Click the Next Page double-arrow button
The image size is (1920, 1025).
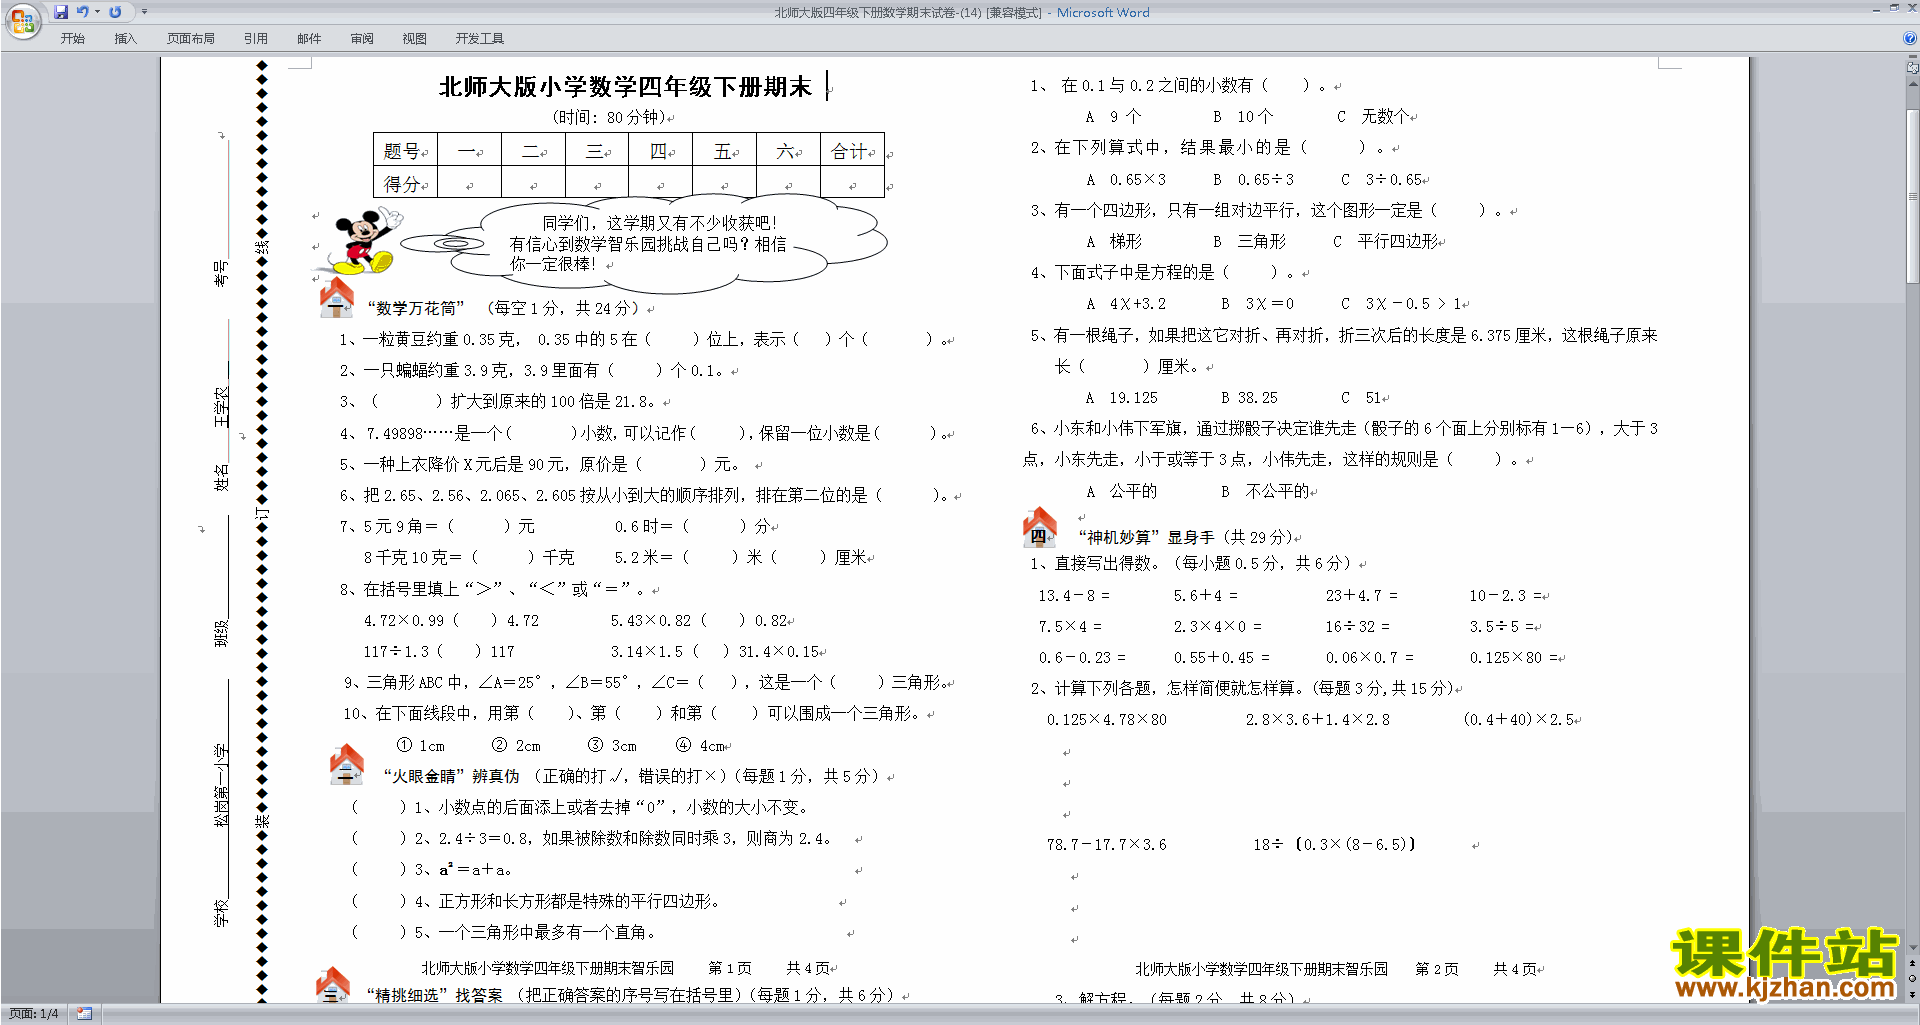click(x=1913, y=994)
